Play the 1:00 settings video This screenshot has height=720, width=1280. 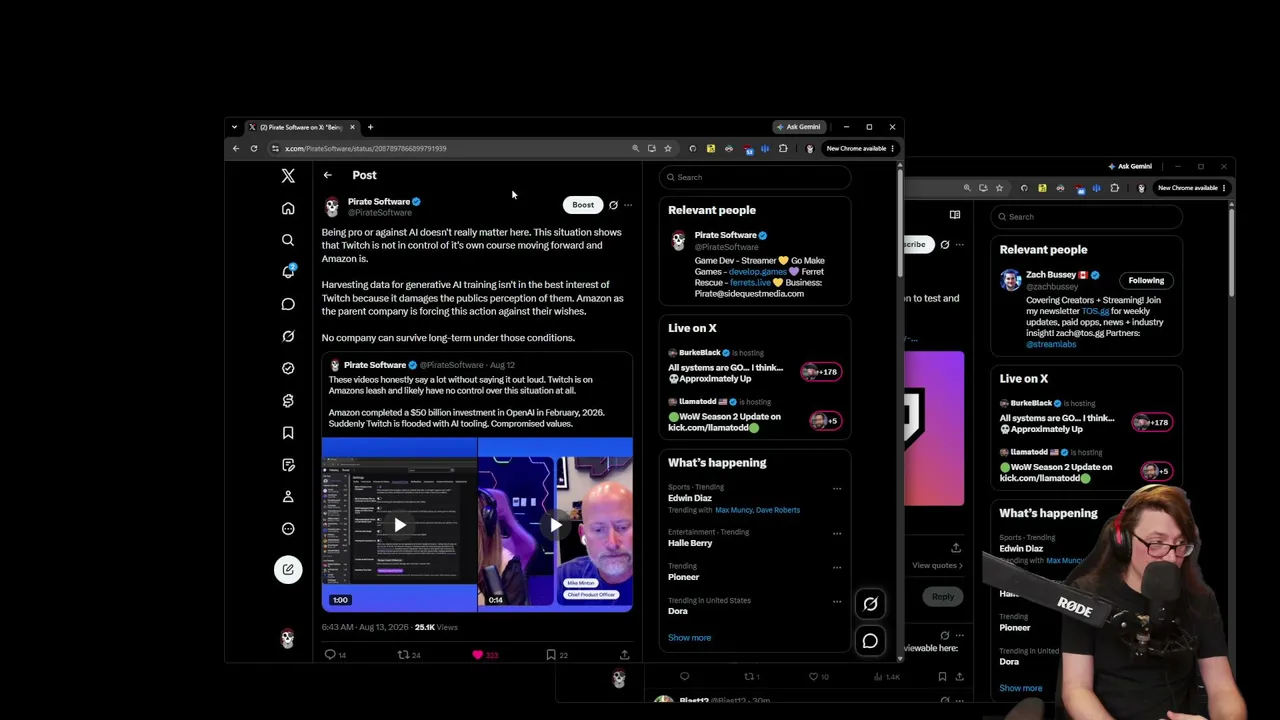click(399, 525)
